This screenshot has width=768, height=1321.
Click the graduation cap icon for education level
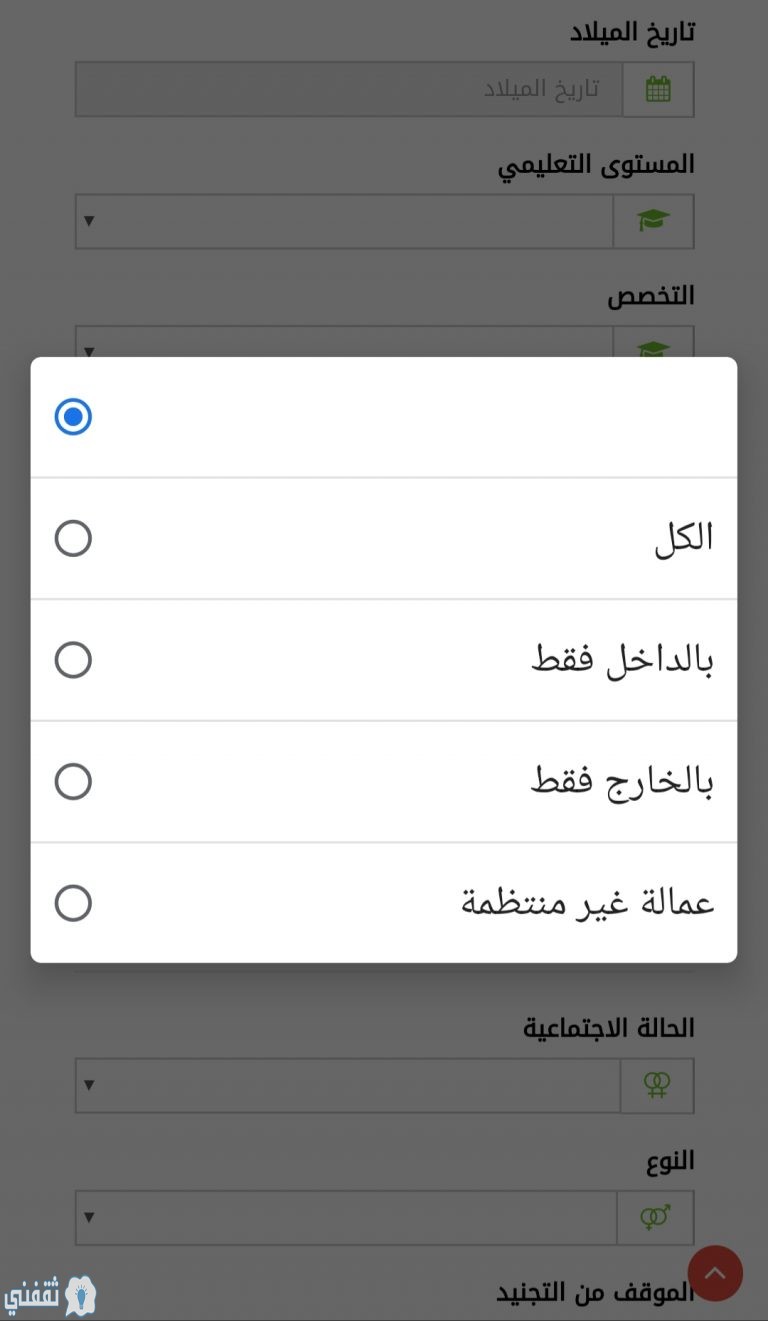pos(654,221)
